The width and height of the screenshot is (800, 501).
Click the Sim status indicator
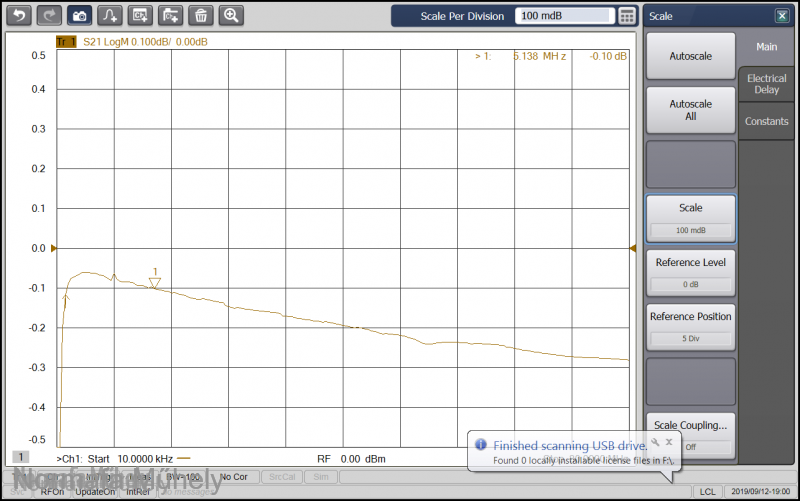[321, 477]
